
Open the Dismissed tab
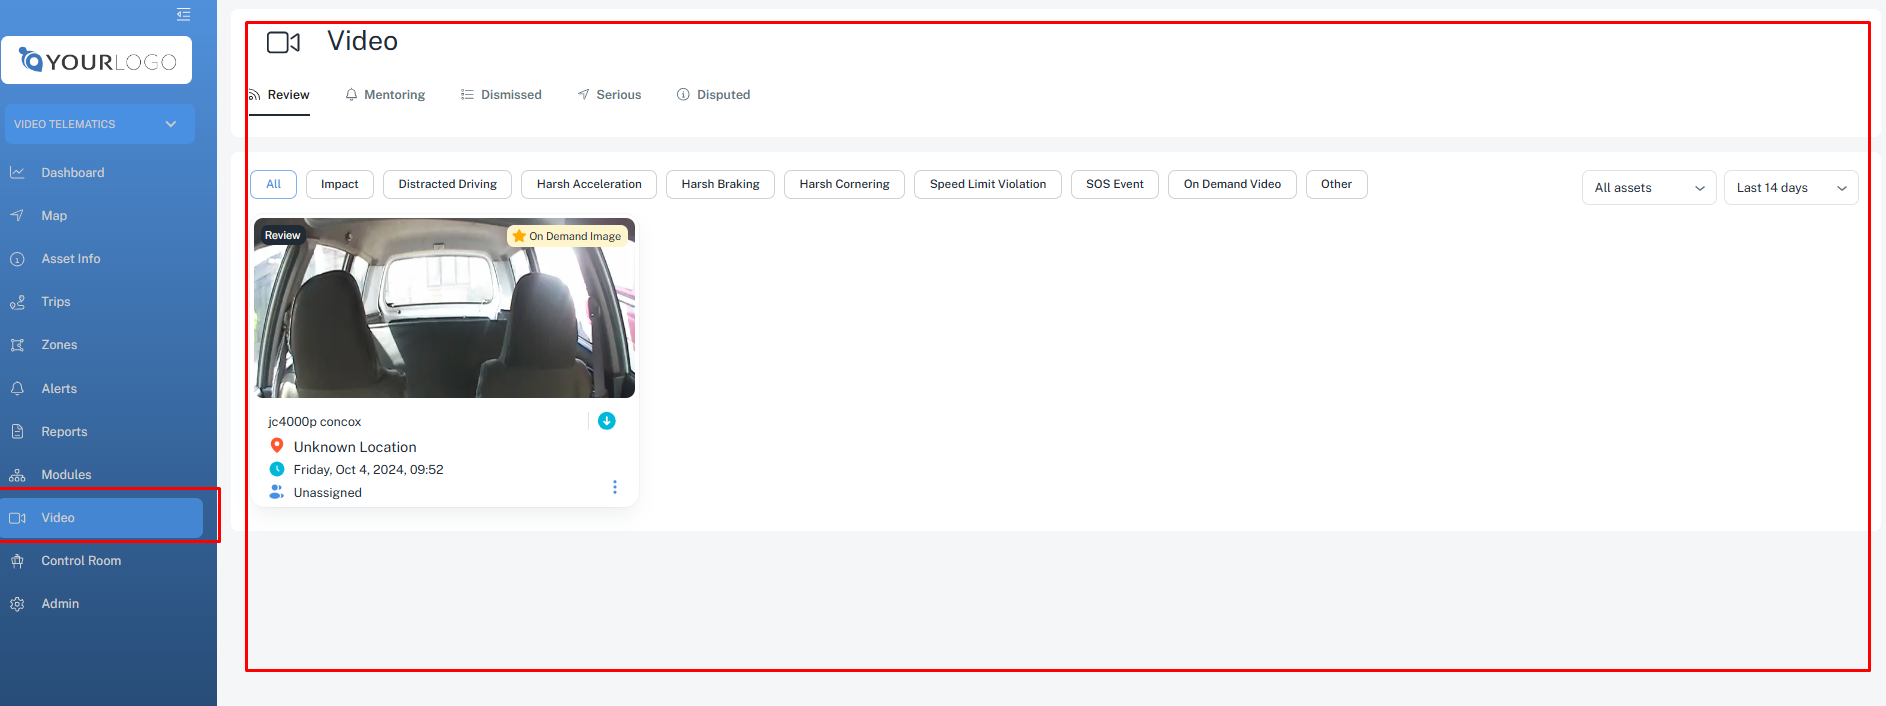pos(501,95)
